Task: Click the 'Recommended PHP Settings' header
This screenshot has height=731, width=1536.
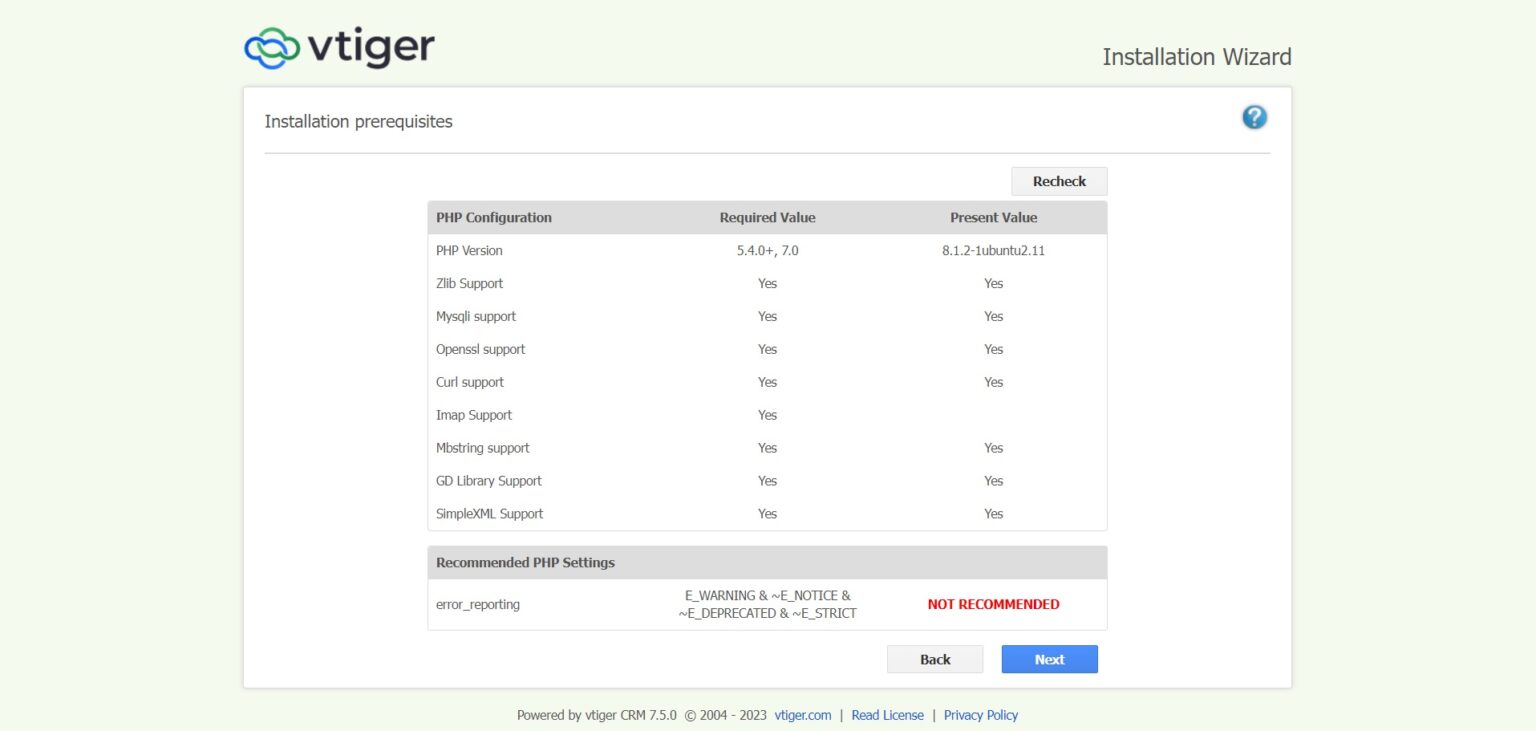Action: (526, 562)
